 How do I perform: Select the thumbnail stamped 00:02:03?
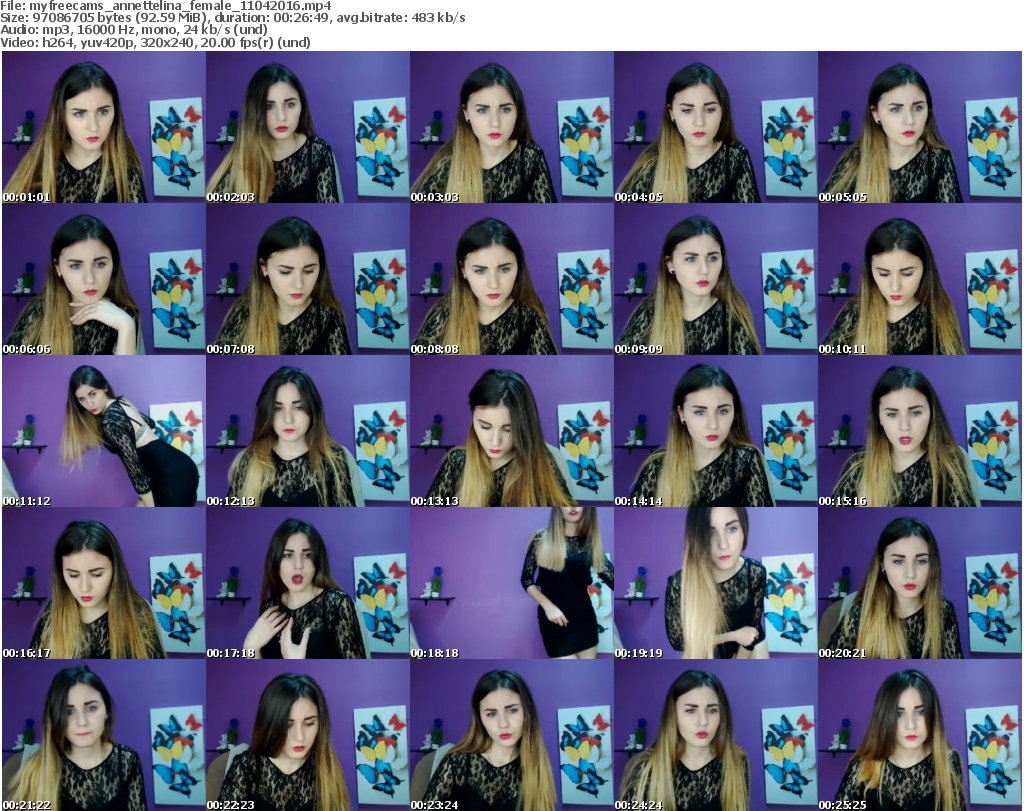308,127
